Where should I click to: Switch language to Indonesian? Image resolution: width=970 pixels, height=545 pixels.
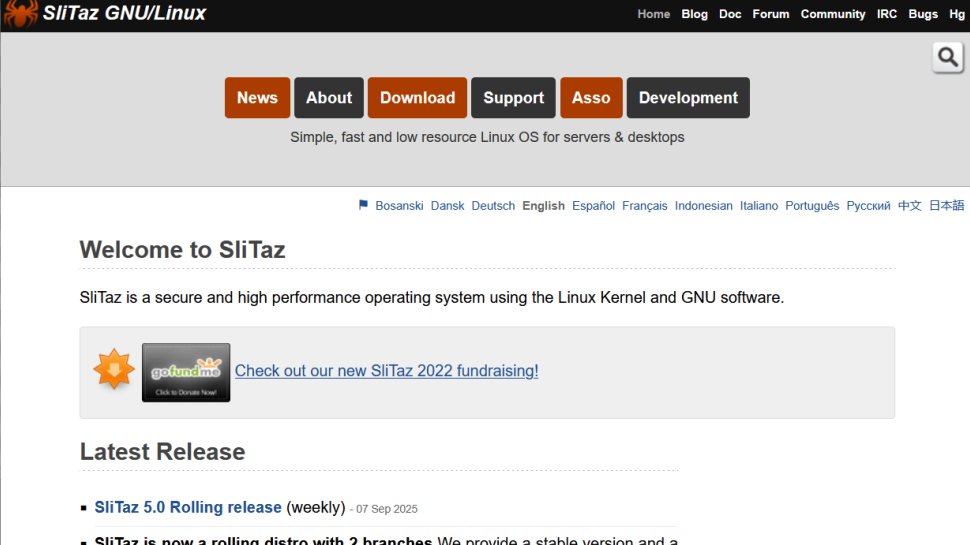point(703,205)
